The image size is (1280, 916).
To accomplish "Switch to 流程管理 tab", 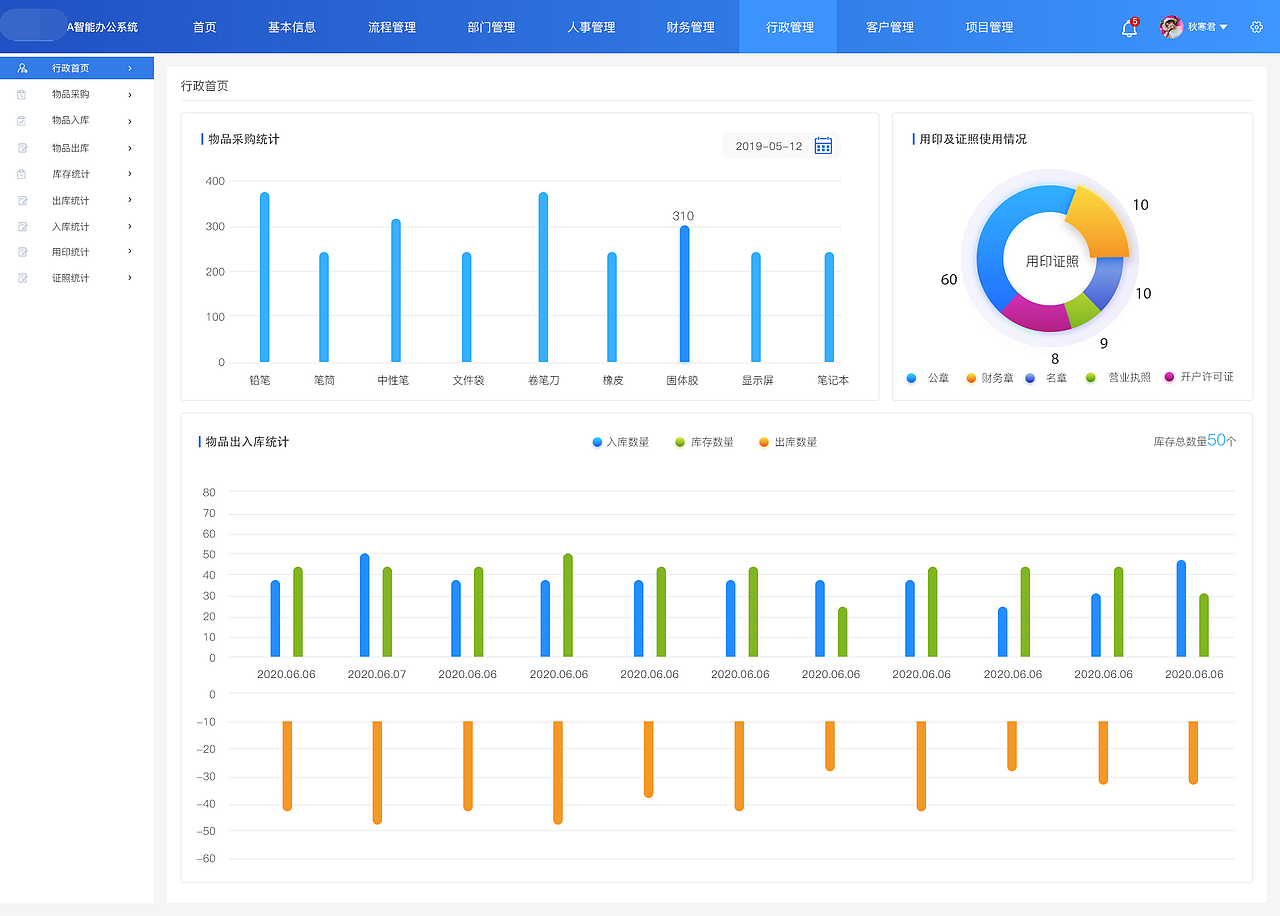I will [392, 27].
